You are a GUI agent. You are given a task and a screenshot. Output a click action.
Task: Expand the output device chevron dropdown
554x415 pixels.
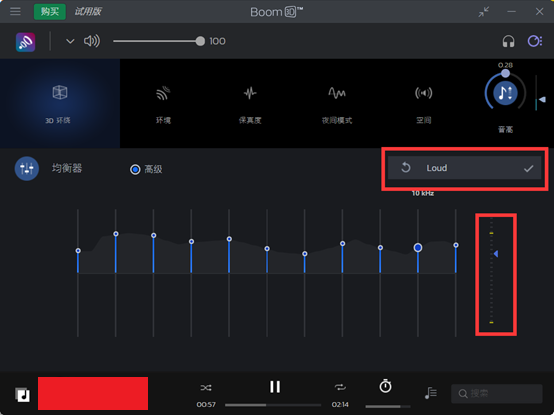pos(70,41)
